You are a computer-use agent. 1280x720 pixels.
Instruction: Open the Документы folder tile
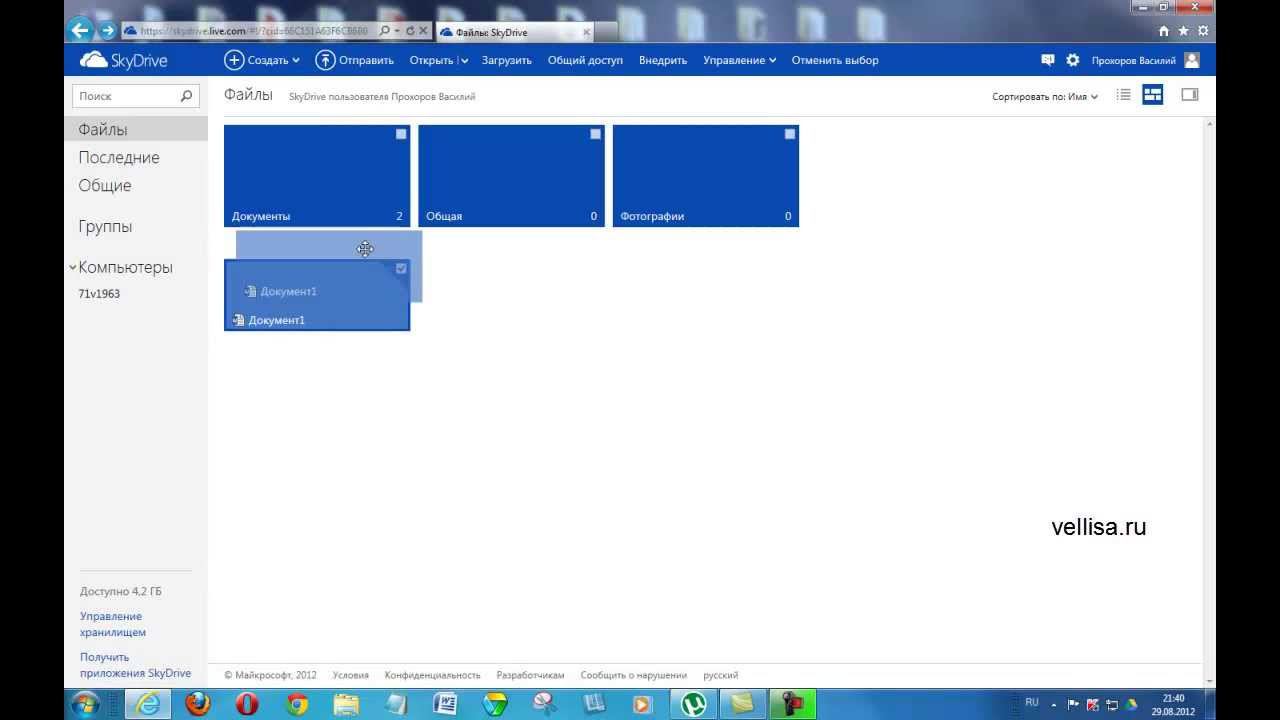point(317,176)
